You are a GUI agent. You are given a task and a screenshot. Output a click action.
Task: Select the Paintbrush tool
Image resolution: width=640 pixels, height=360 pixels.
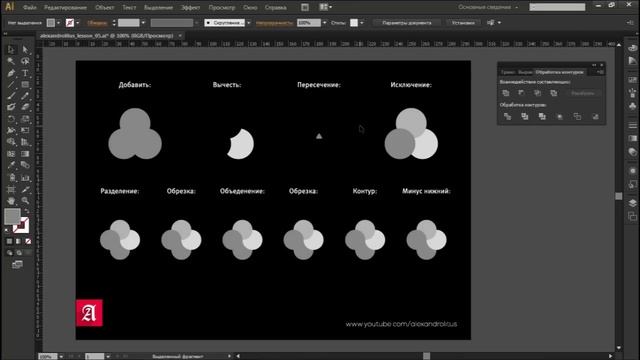[x=11, y=96]
